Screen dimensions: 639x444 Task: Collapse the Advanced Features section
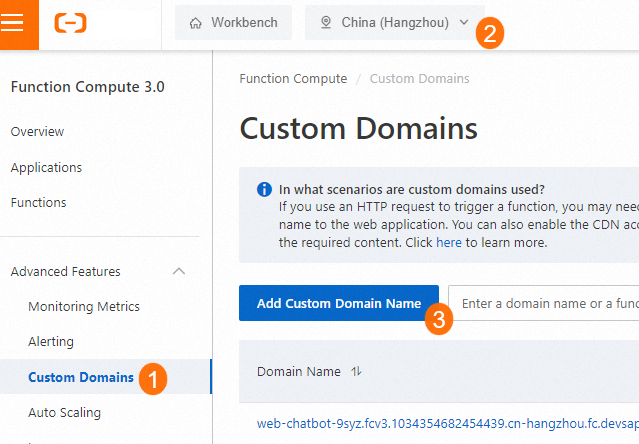[179, 271]
